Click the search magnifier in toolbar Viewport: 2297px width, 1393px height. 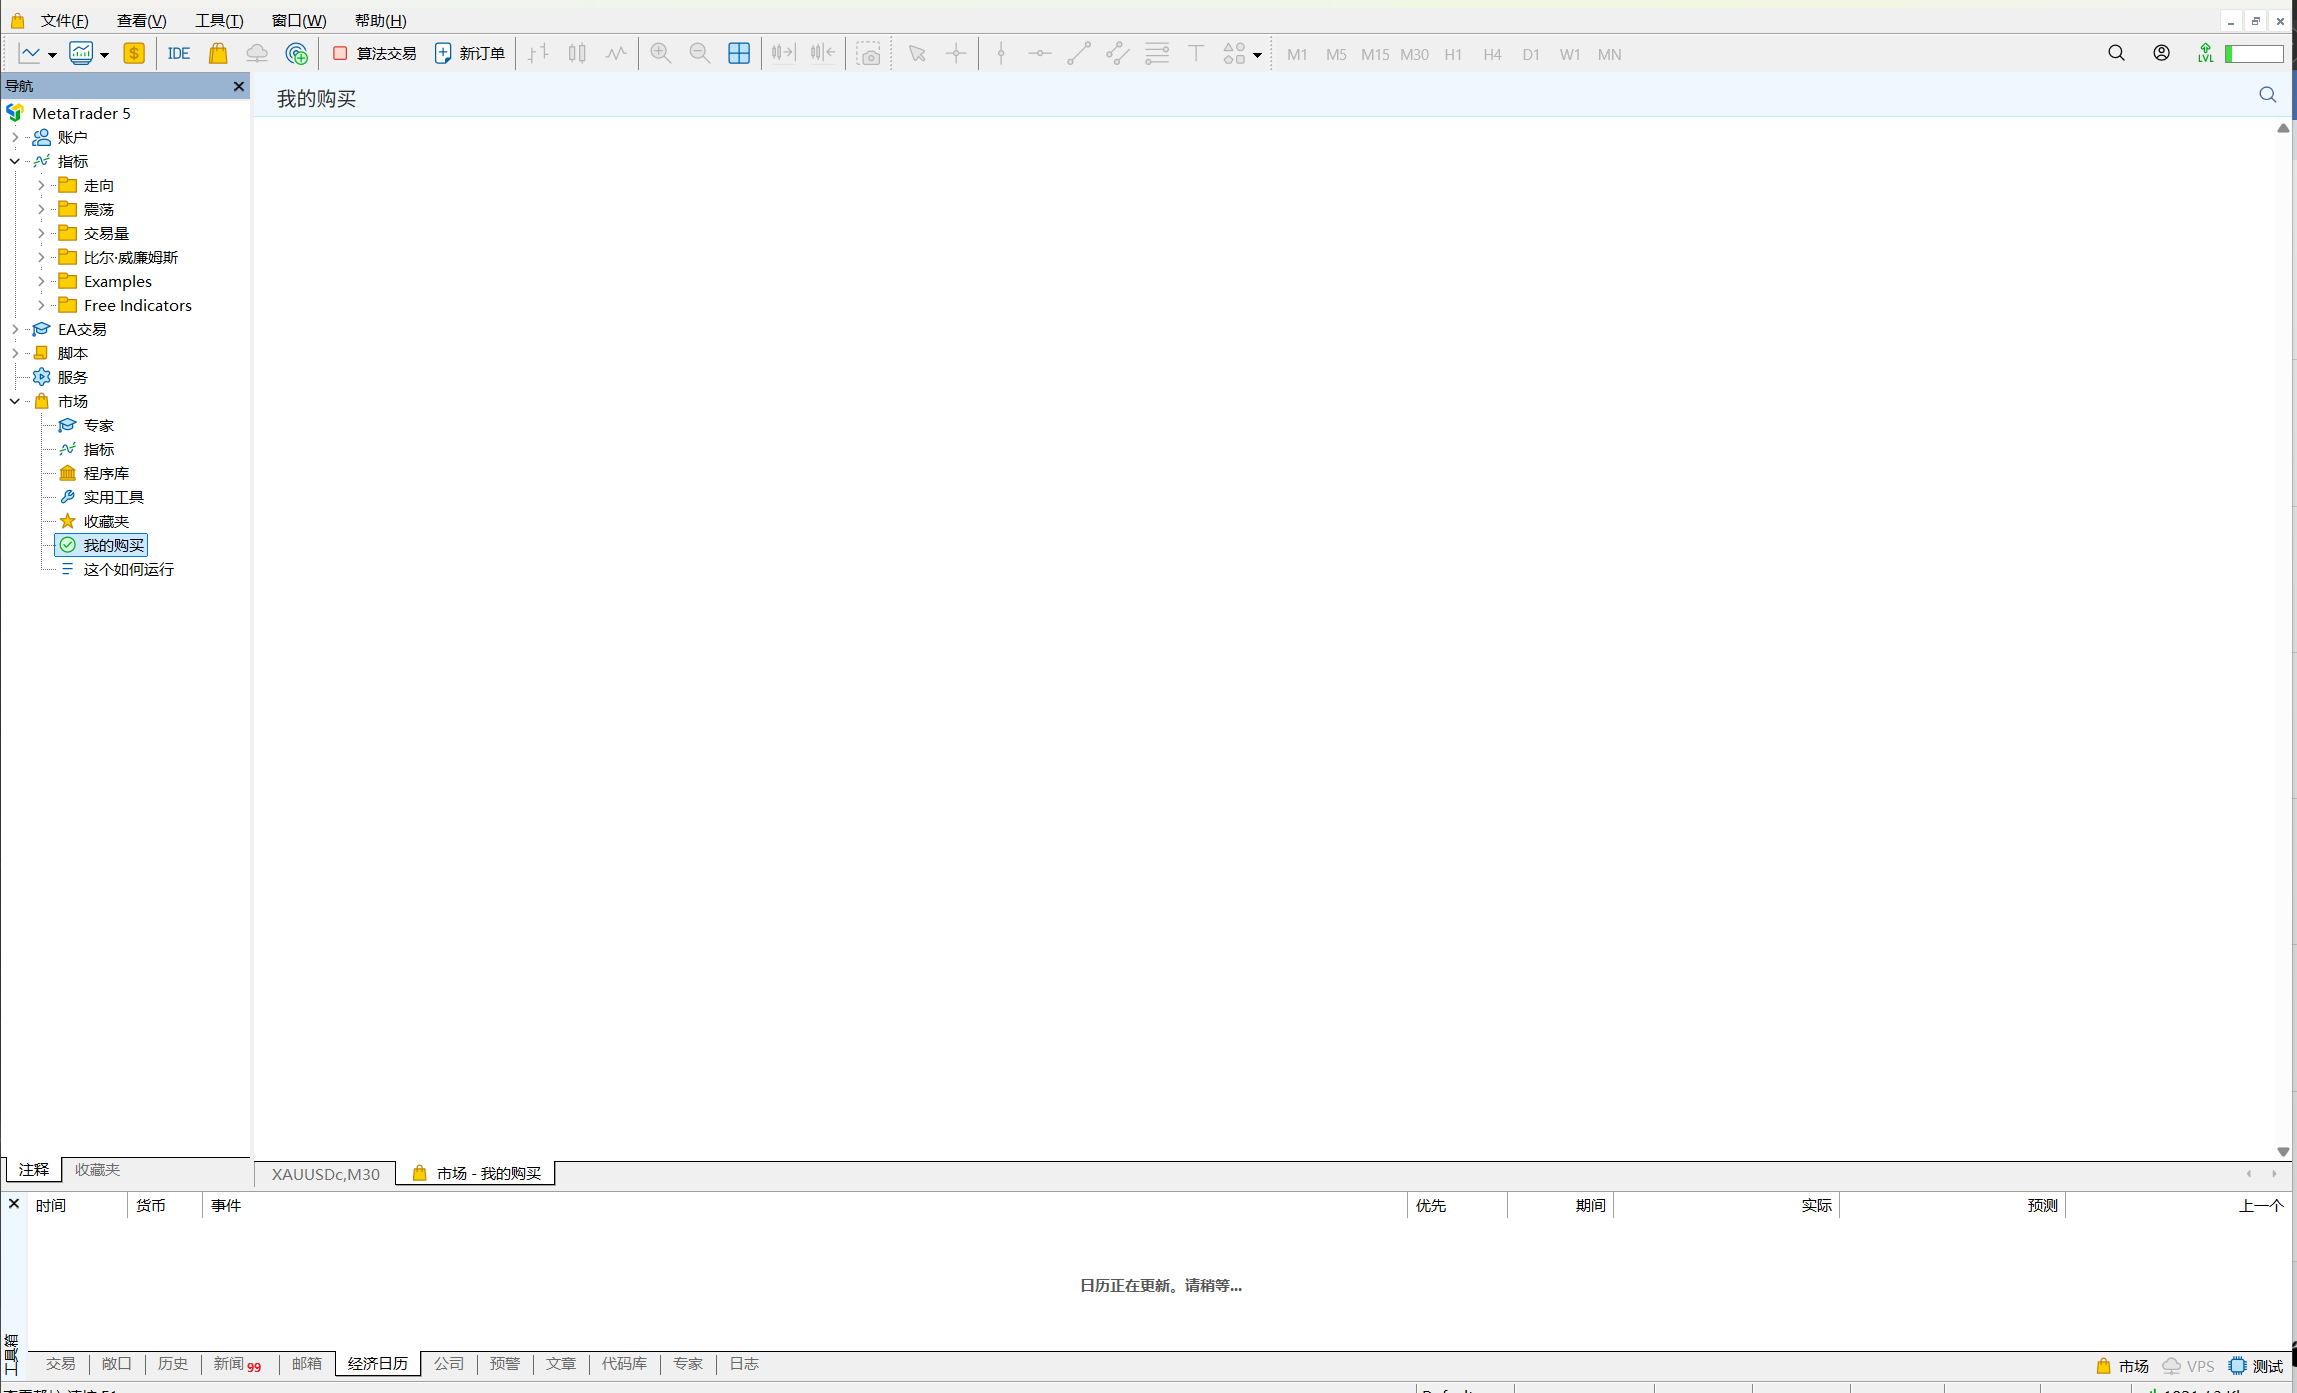click(x=2116, y=53)
